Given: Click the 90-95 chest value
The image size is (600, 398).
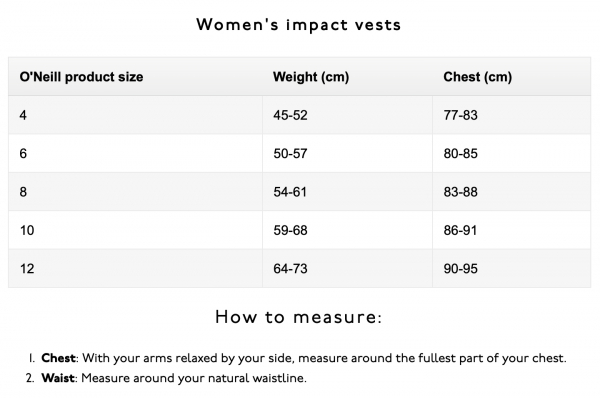Looking at the screenshot, I should (460, 269).
